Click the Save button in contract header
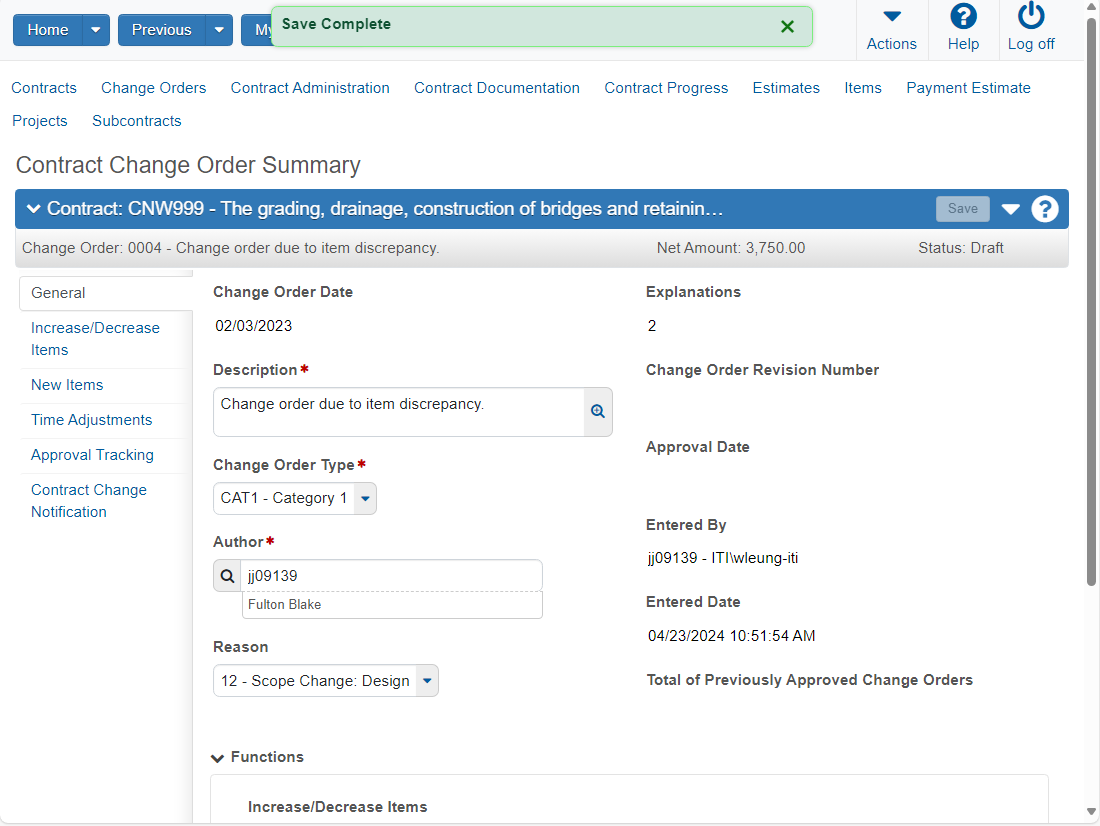 click(962, 208)
